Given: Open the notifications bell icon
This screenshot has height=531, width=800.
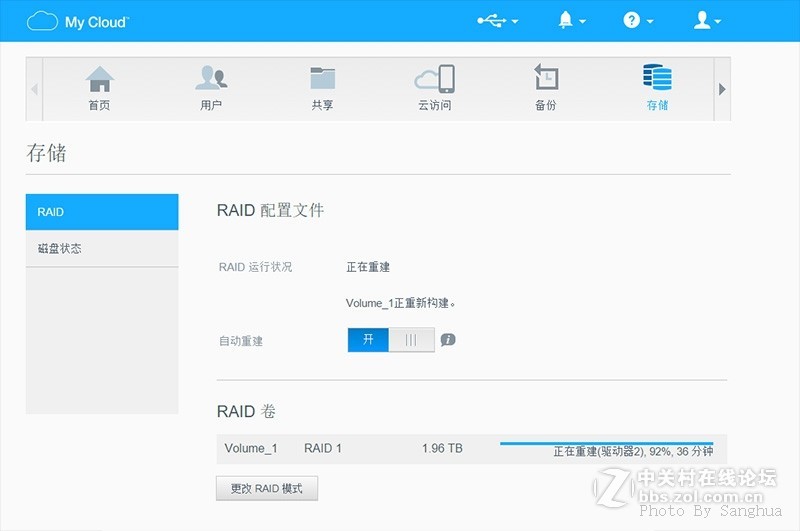Looking at the screenshot, I should (x=565, y=20).
